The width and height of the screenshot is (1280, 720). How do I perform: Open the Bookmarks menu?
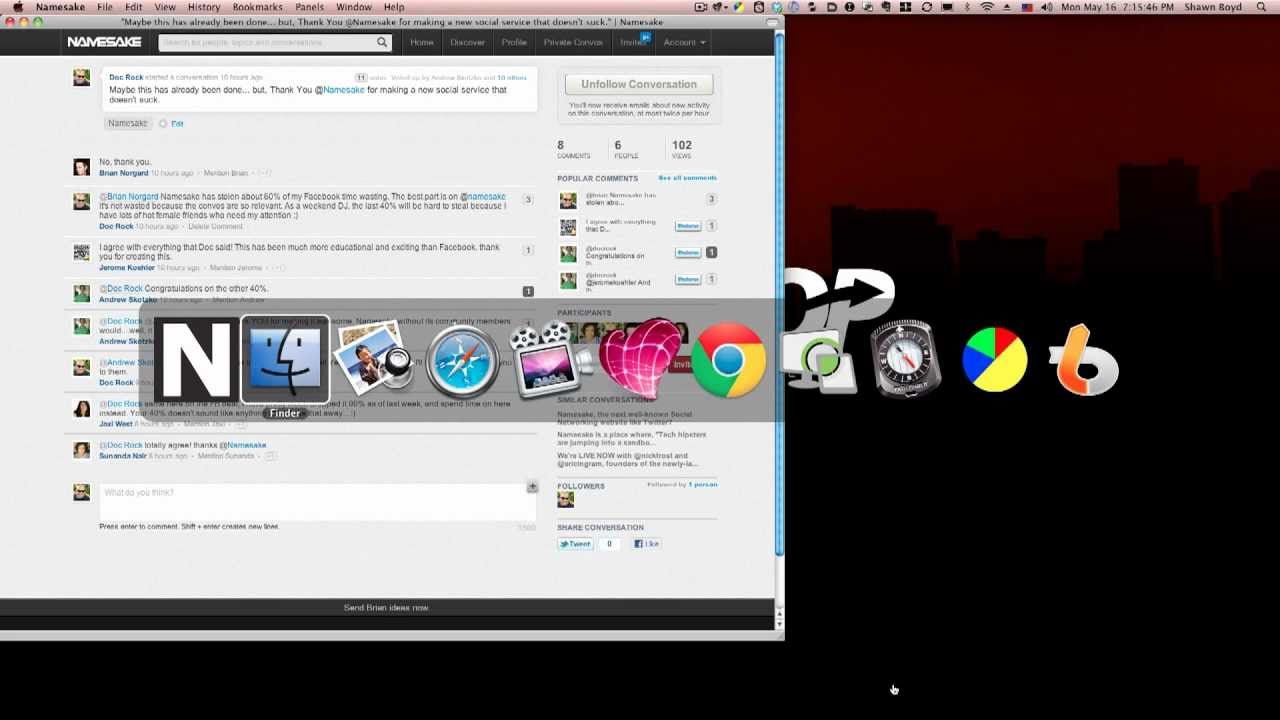[x=257, y=7]
